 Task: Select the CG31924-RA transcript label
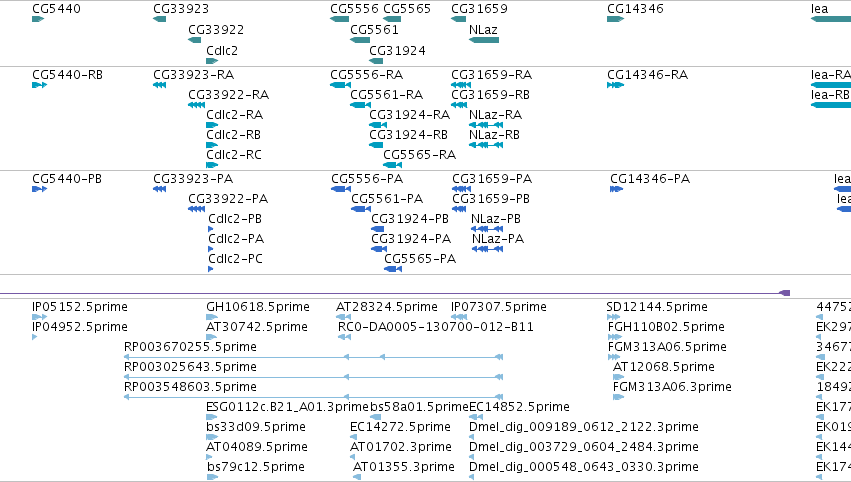[x=410, y=115]
